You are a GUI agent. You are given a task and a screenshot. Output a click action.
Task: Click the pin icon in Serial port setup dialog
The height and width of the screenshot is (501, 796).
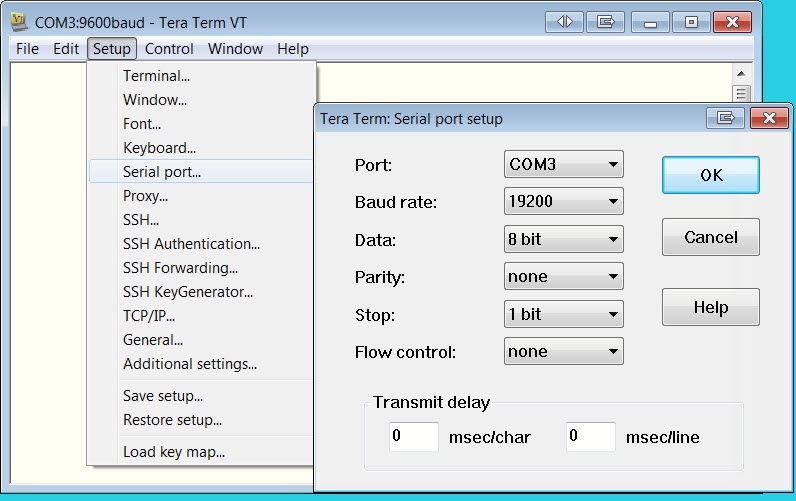[724, 119]
